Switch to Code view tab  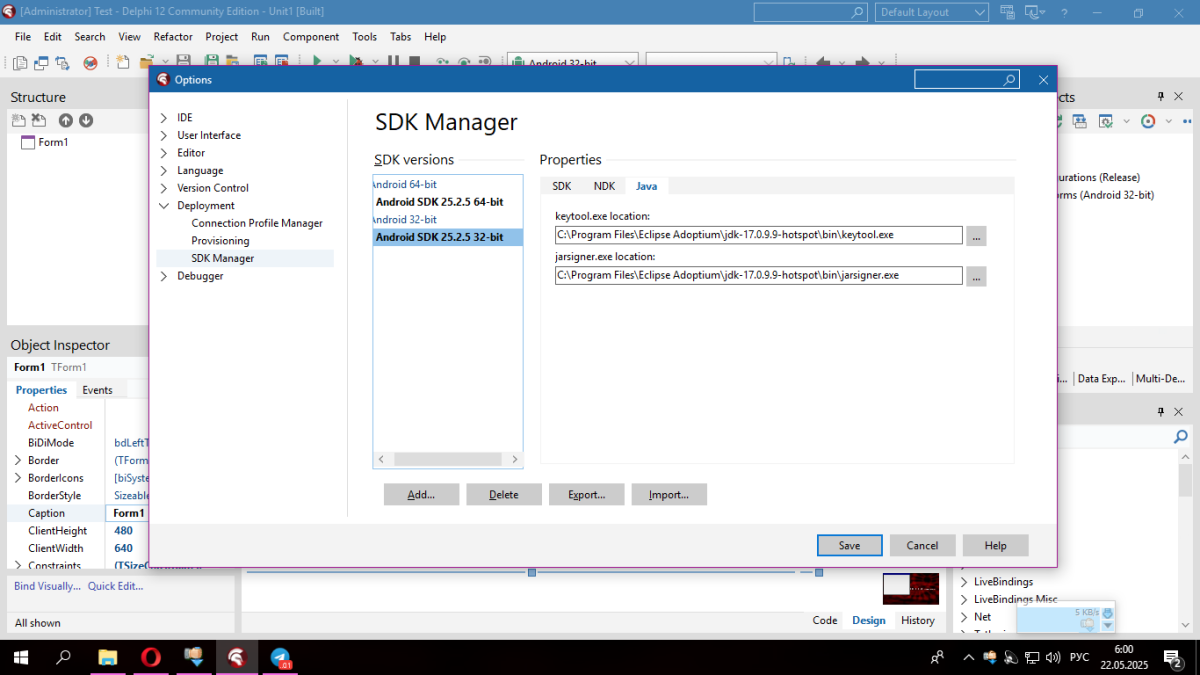pyautogui.click(x=825, y=620)
